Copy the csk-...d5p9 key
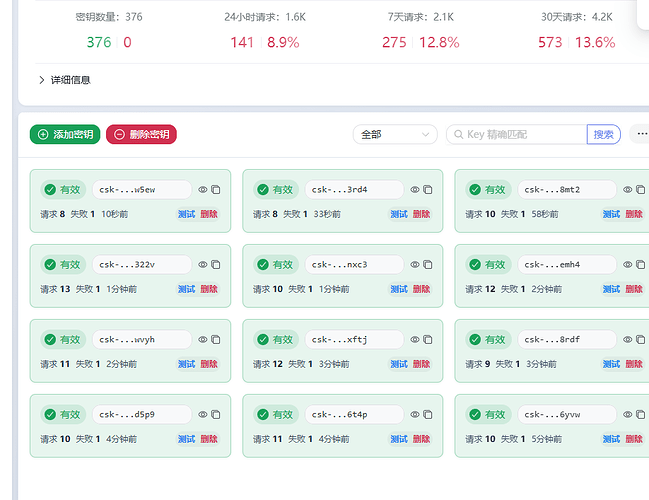 pos(216,414)
